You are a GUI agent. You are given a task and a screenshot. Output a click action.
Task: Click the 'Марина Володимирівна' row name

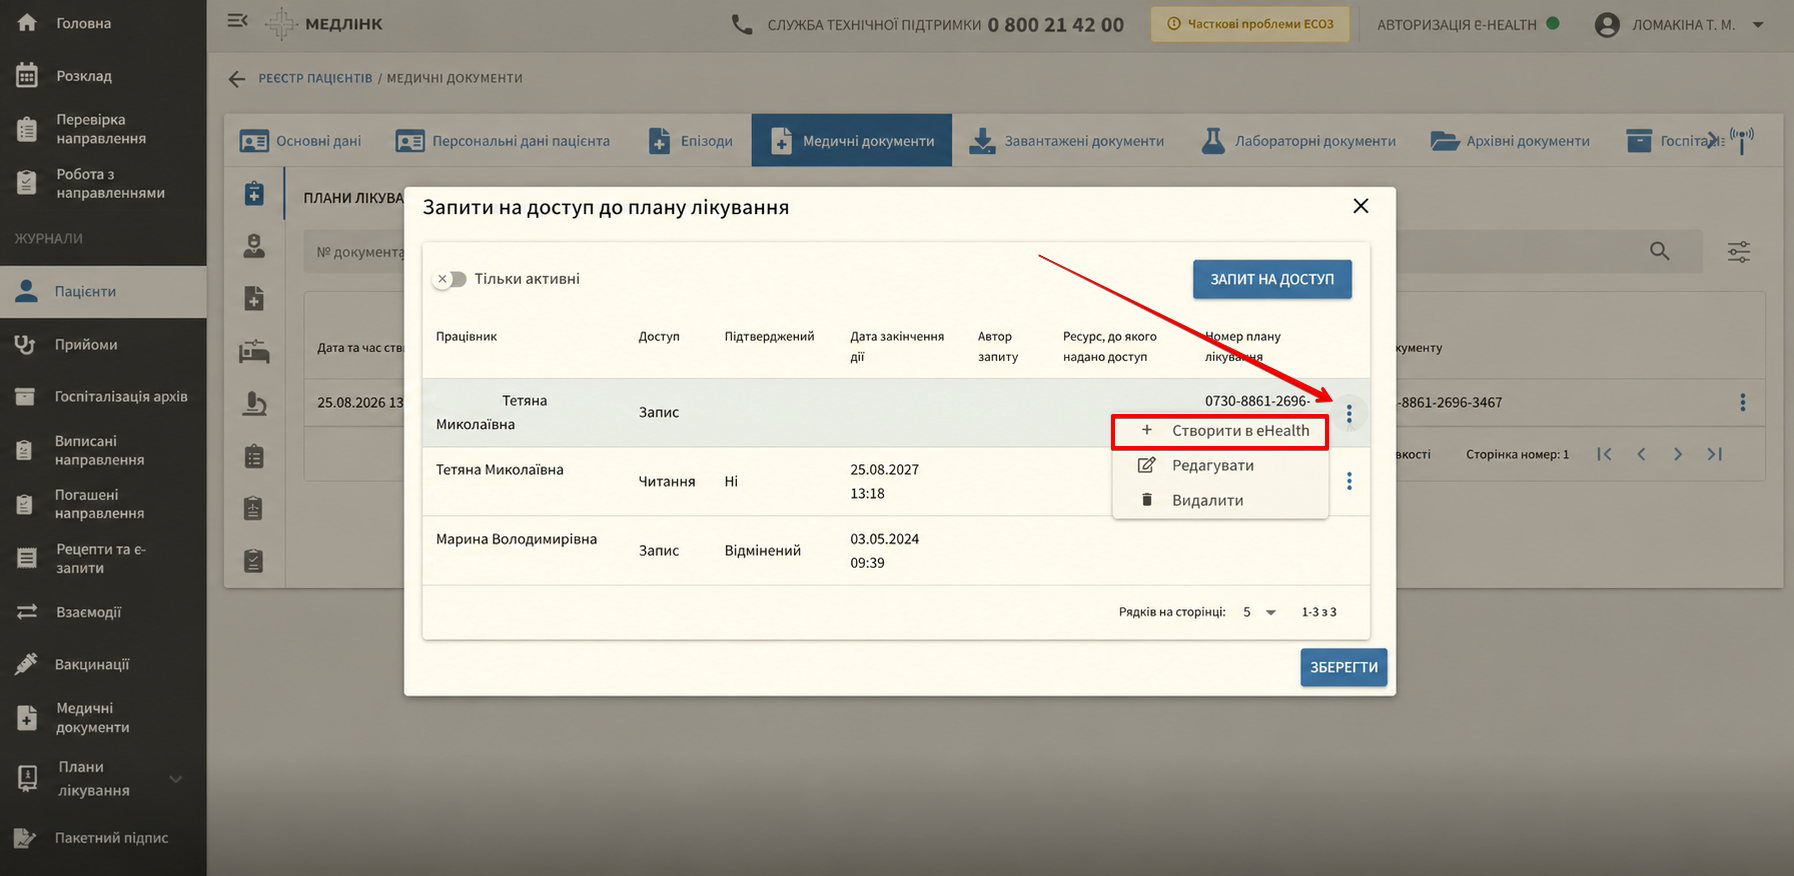coord(516,539)
